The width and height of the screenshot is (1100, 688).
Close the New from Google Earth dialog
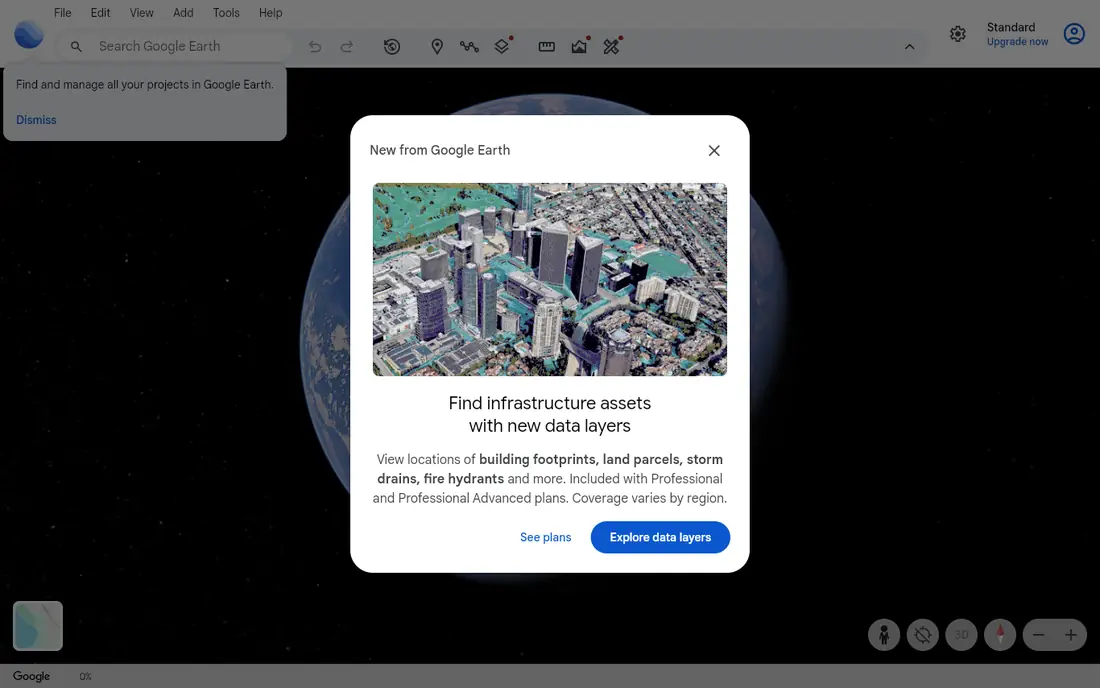[x=714, y=151]
